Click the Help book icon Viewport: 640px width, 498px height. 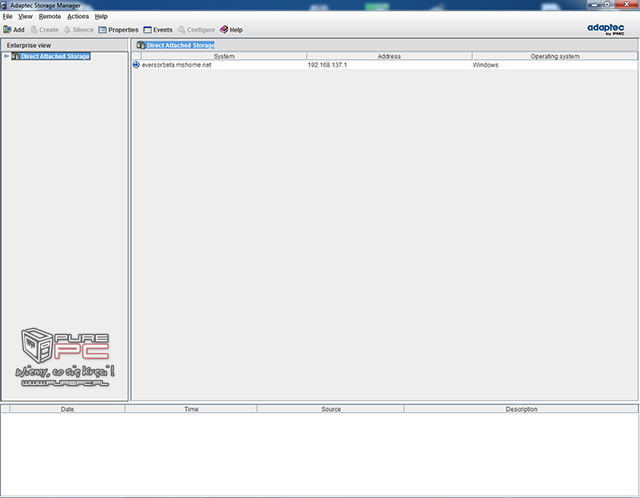coord(223,30)
